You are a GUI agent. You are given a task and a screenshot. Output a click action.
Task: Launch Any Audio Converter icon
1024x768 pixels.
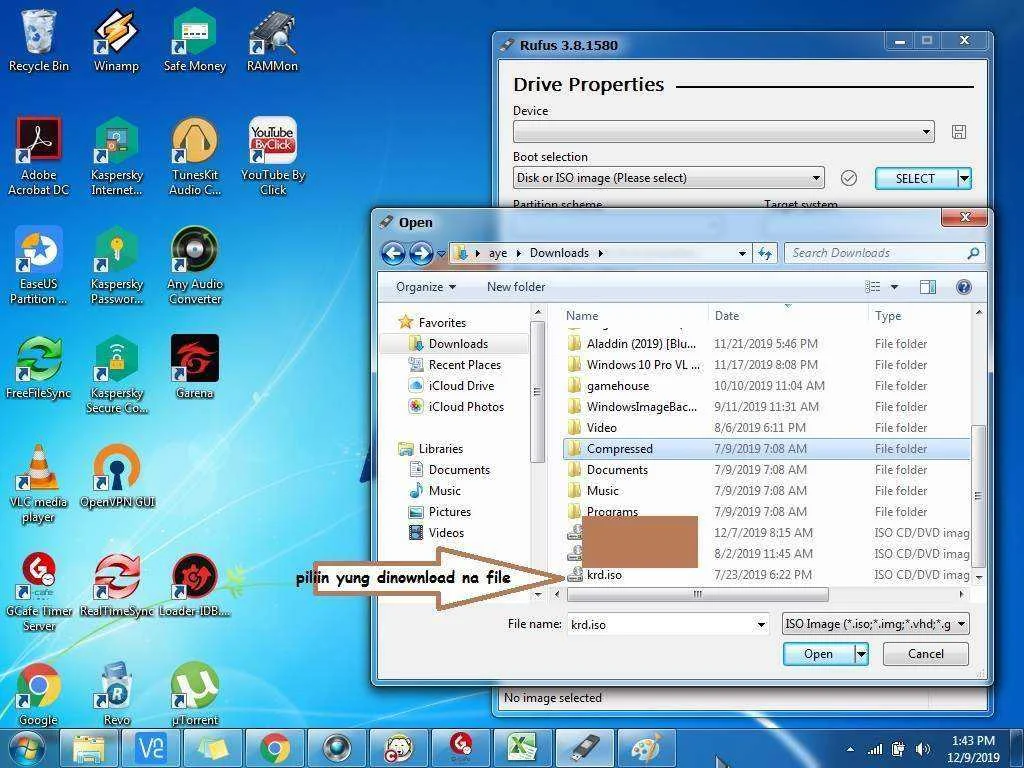195,266
